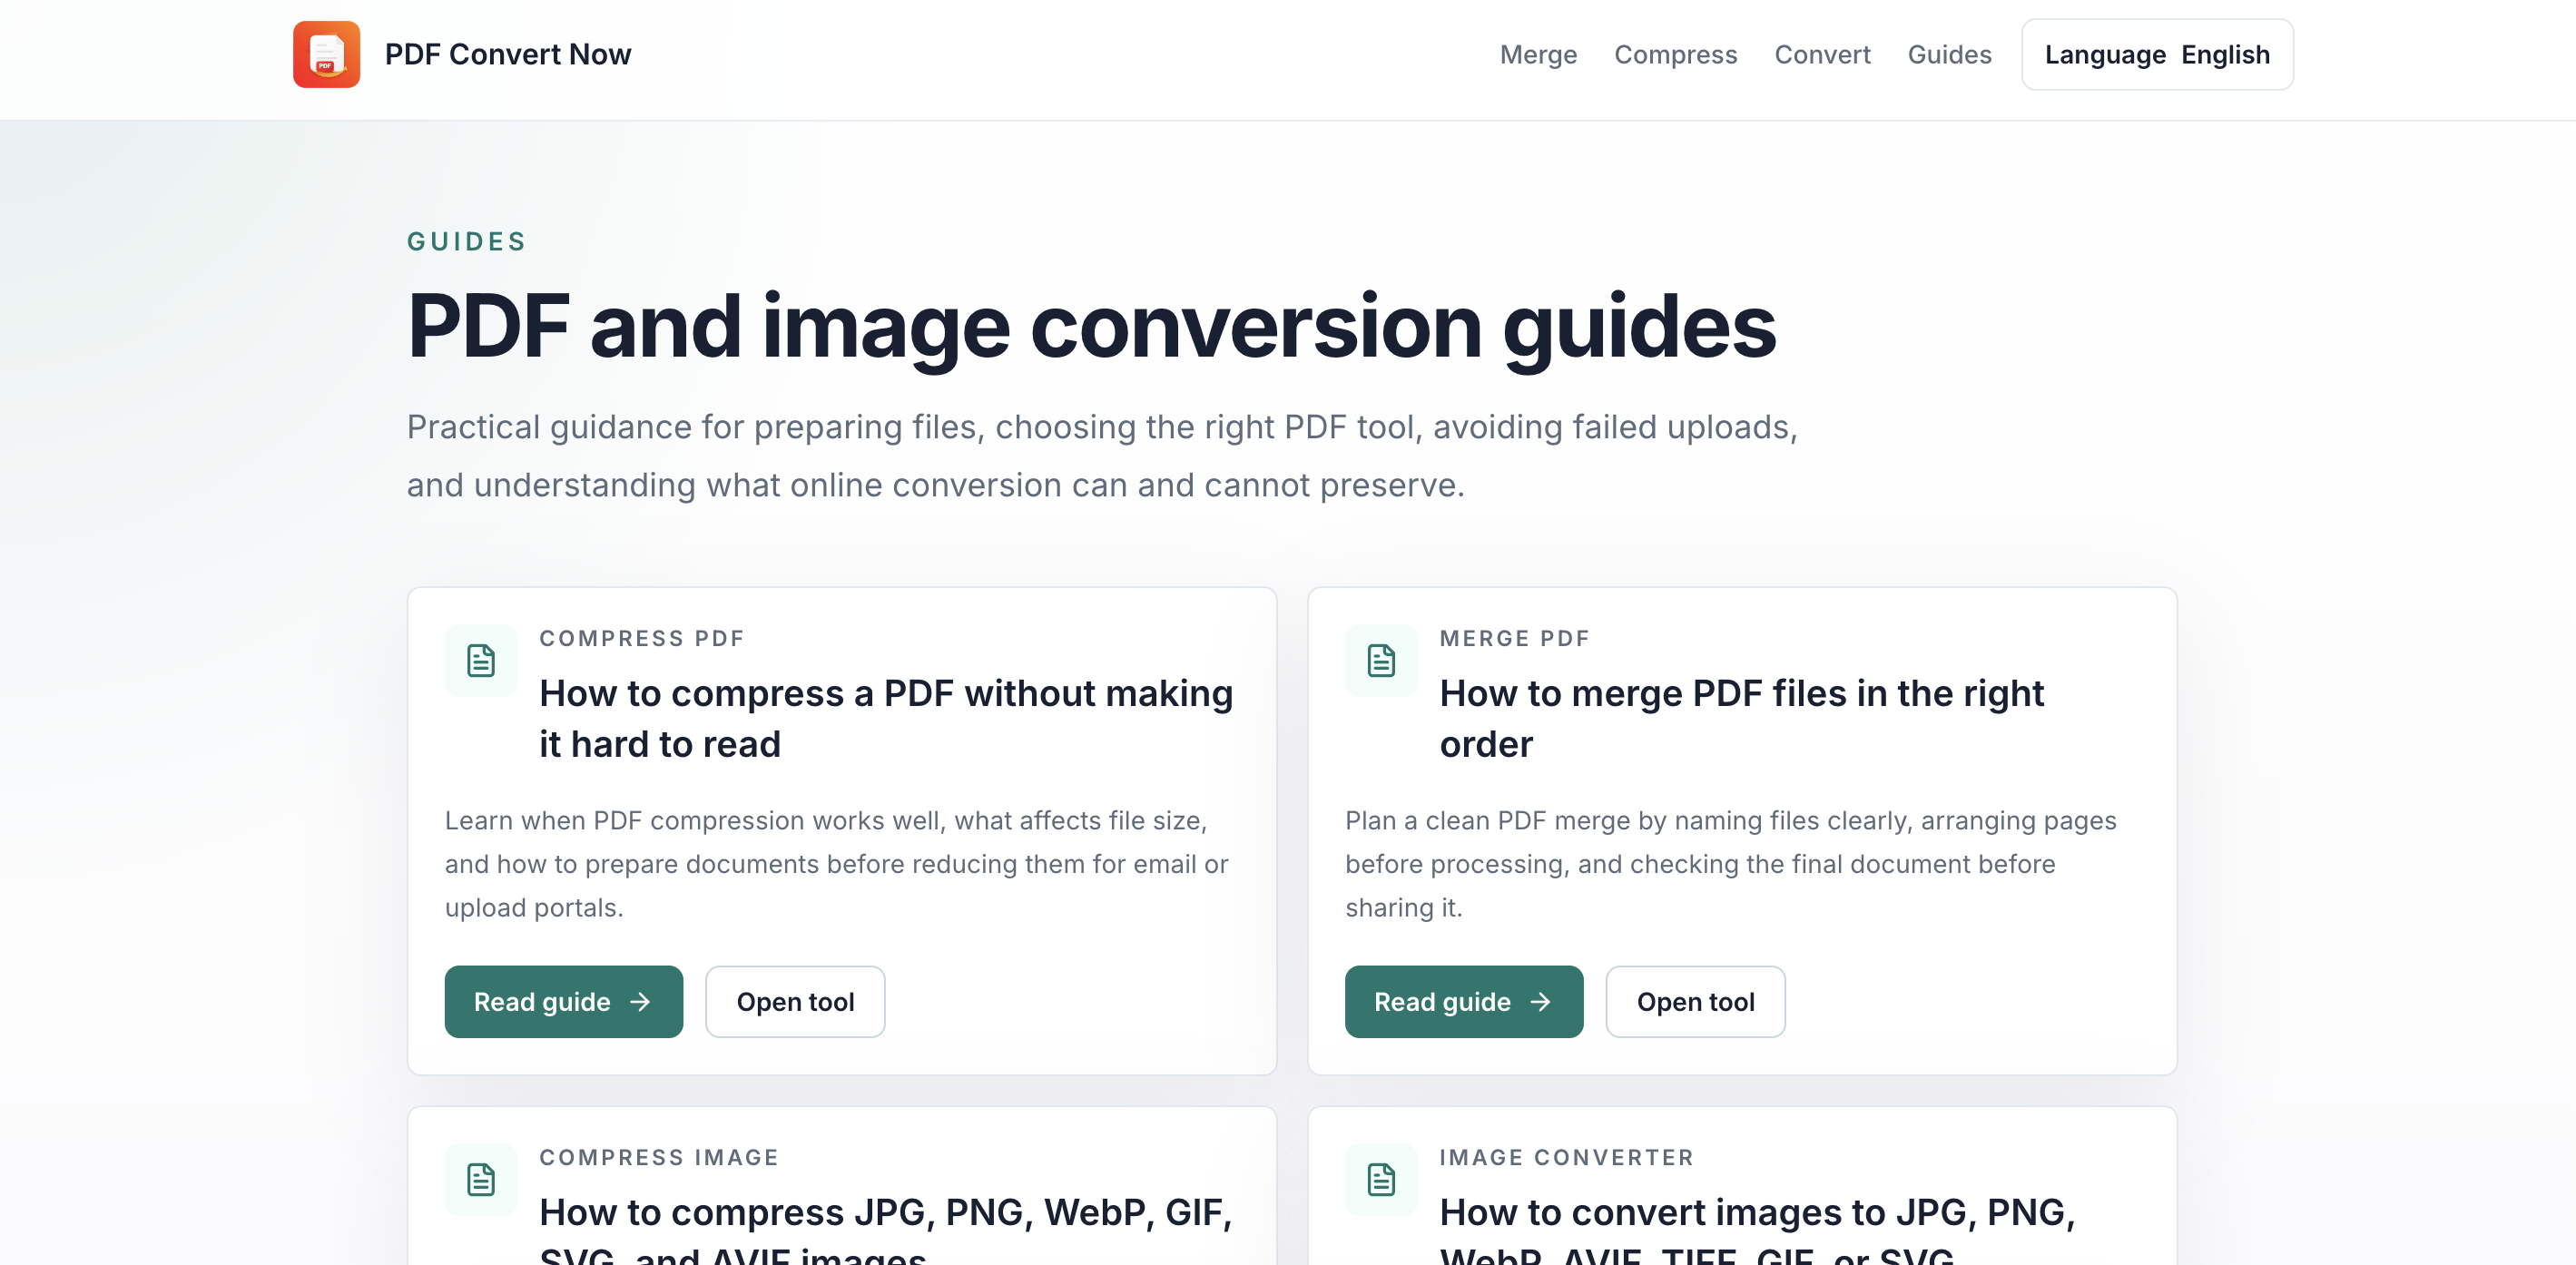Open the Merge menu item
Image resolution: width=2576 pixels, height=1265 pixels.
[1538, 54]
